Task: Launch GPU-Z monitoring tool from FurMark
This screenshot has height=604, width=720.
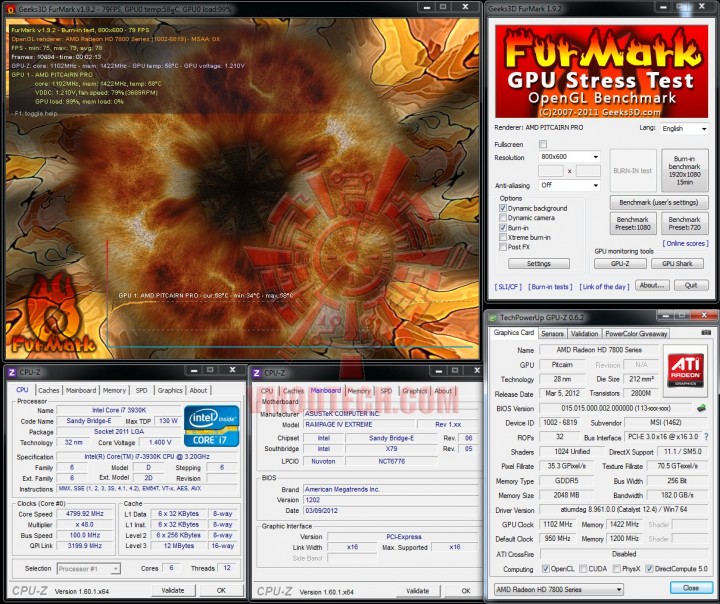Action: [620, 264]
